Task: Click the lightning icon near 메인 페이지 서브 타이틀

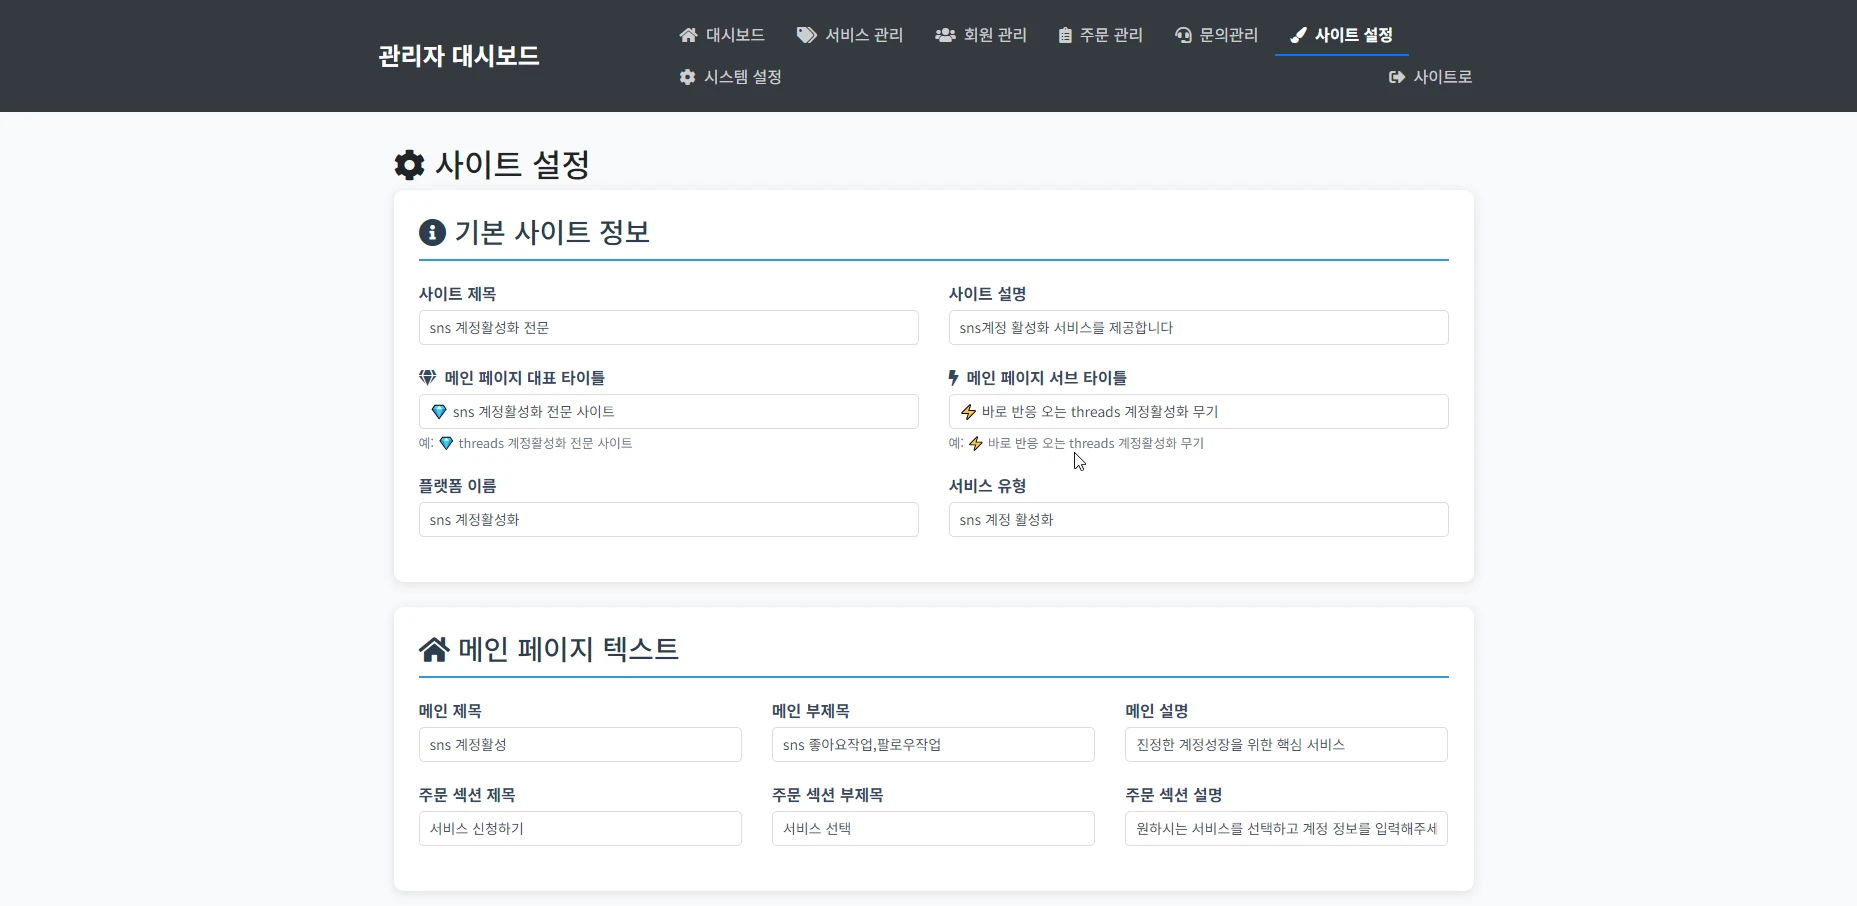Action: point(951,377)
